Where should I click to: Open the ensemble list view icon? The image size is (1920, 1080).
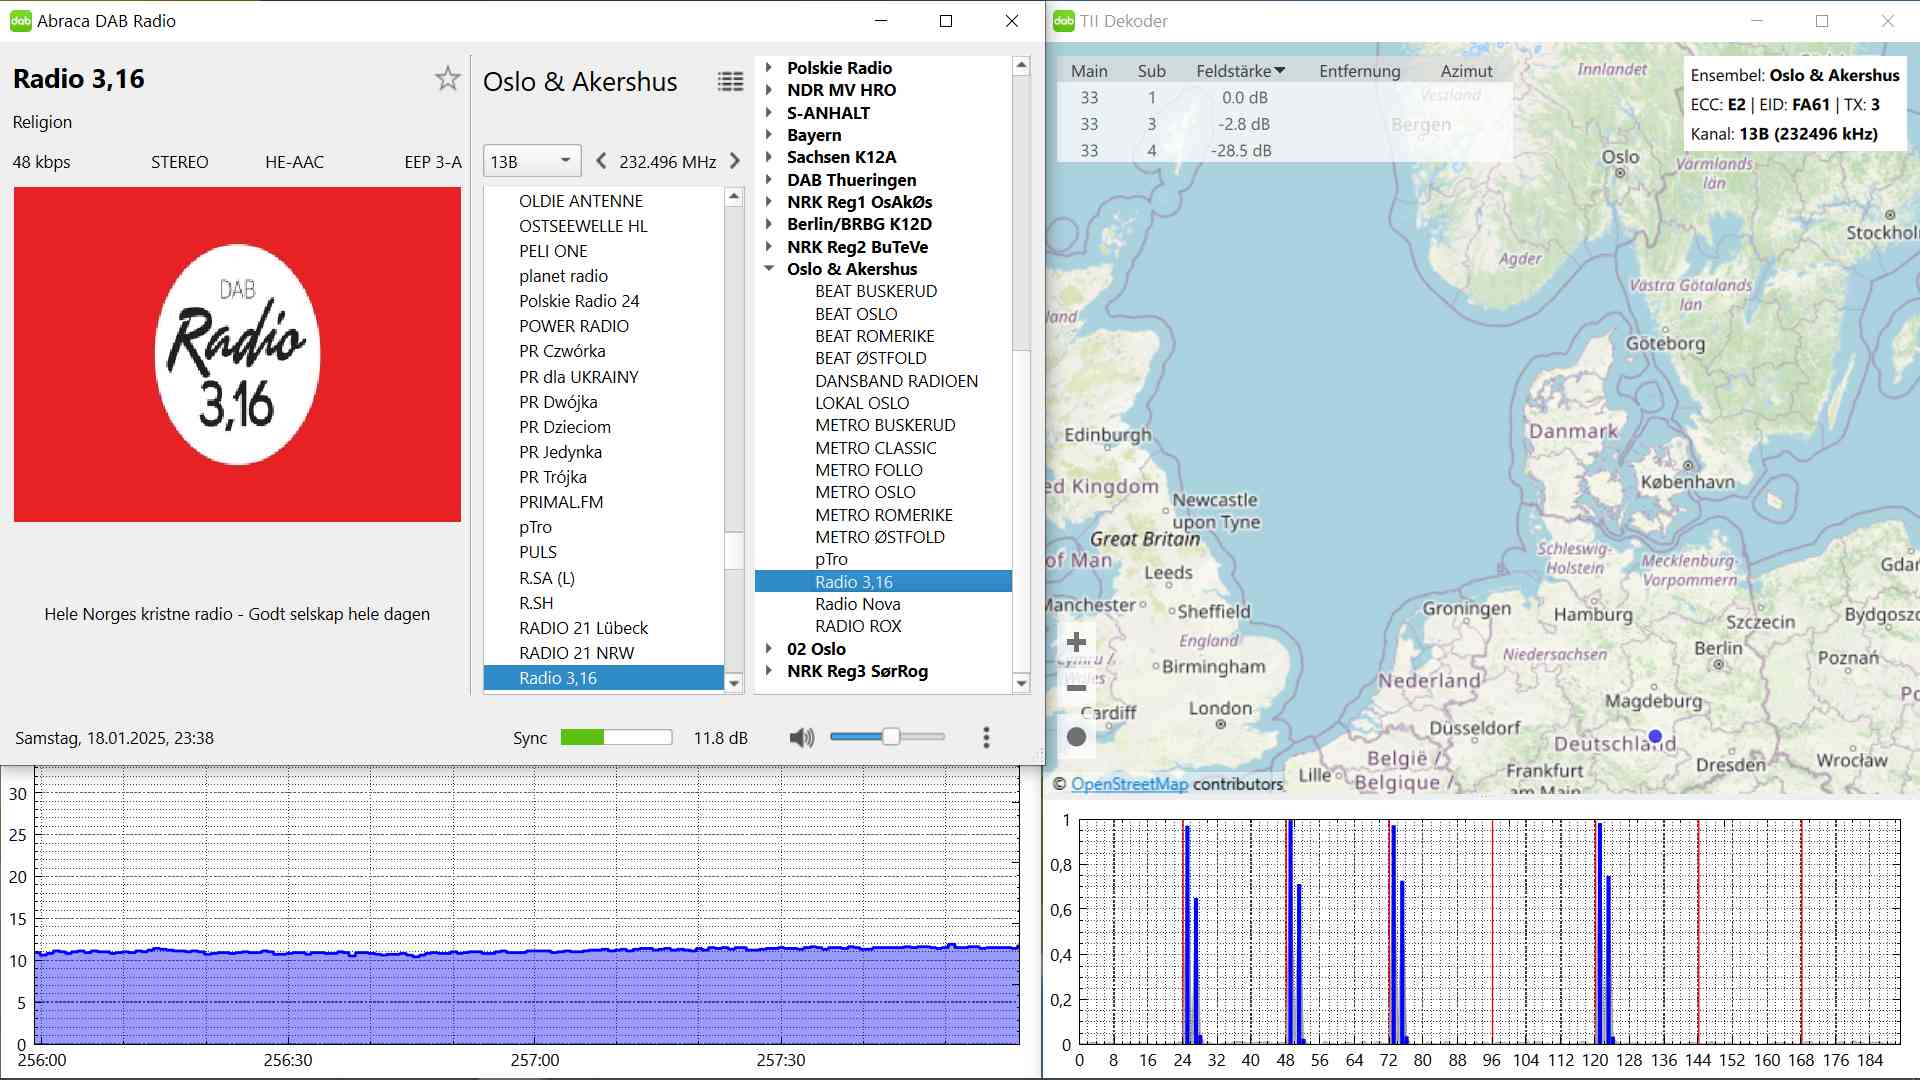pos(730,82)
